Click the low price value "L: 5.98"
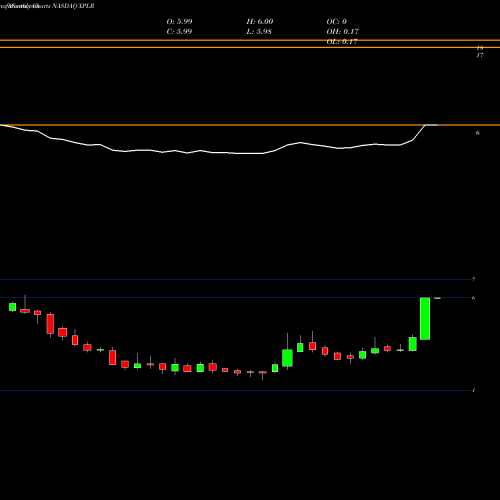500x500 pixels. (x=259, y=32)
